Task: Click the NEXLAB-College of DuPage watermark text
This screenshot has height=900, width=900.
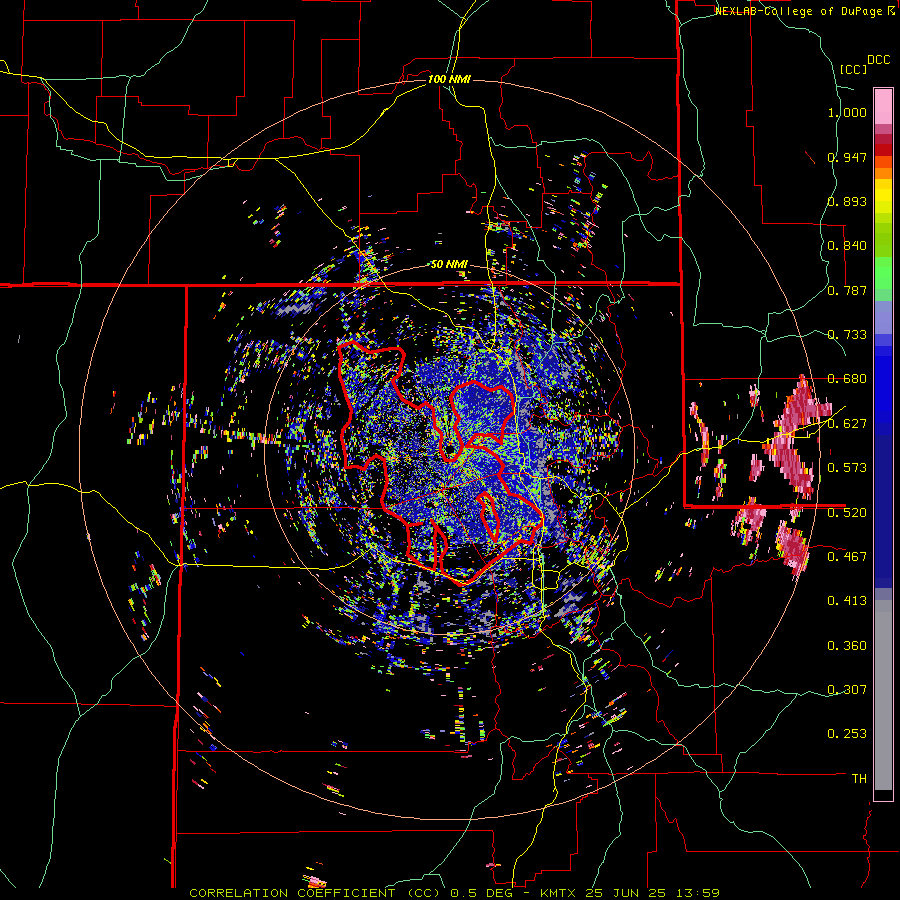Action: pyautogui.click(x=798, y=11)
